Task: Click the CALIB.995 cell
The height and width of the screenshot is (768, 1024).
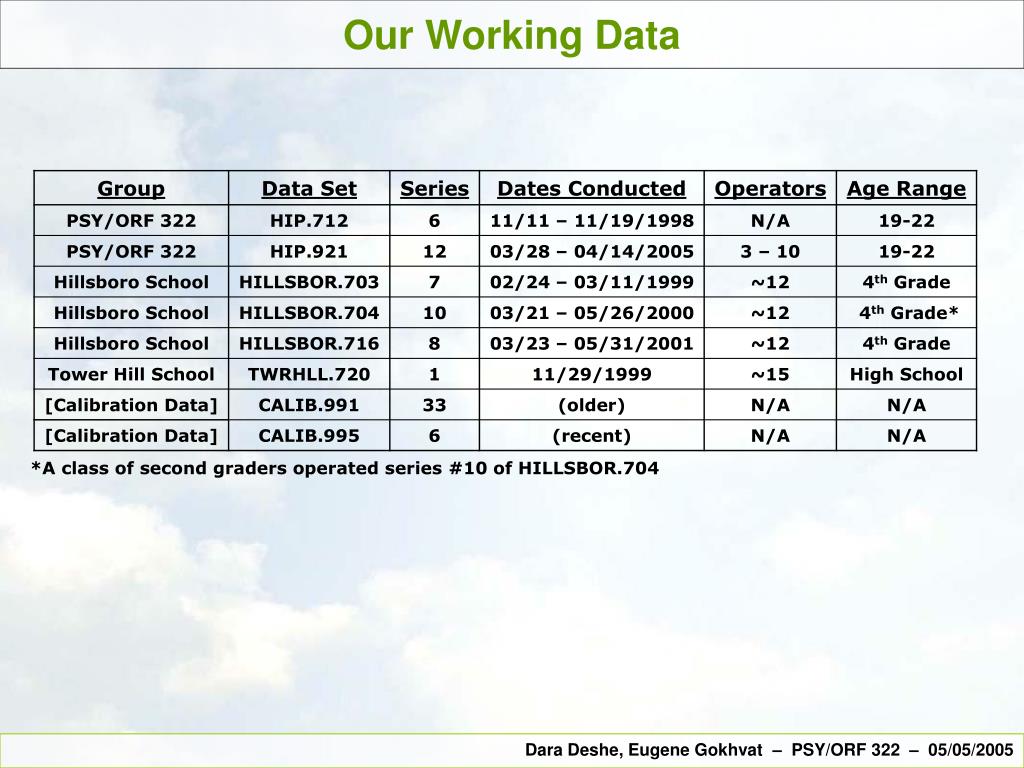Action: click(309, 436)
